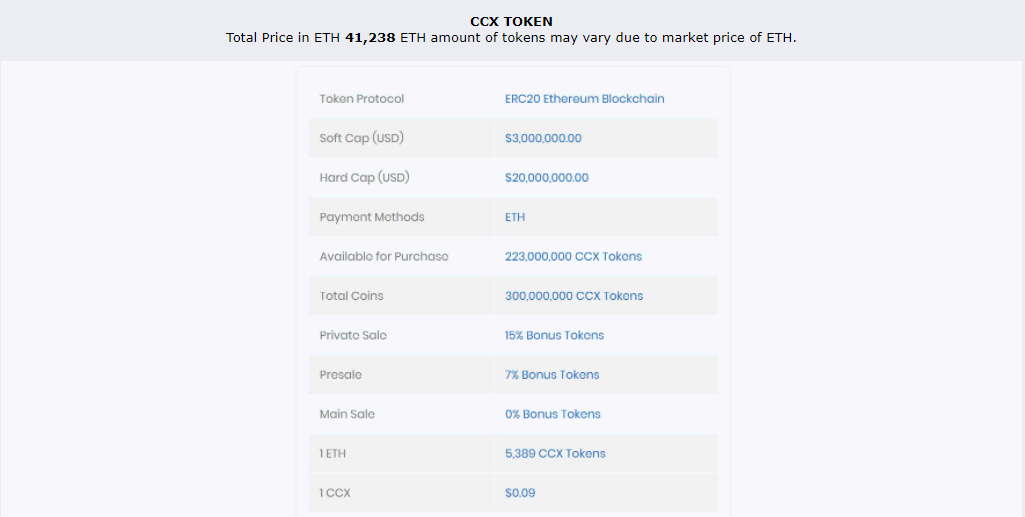Viewport: 1025px width, 517px height.
Task: Select the Soft Cap (USD) label
Action: (361, 138)
